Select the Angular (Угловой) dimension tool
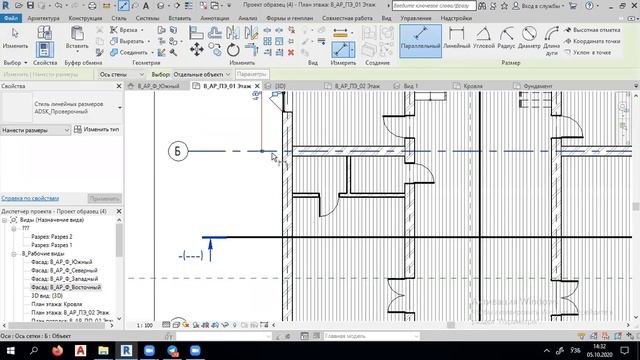The height and width of the screenshot is (360, 640). (483, 38)
